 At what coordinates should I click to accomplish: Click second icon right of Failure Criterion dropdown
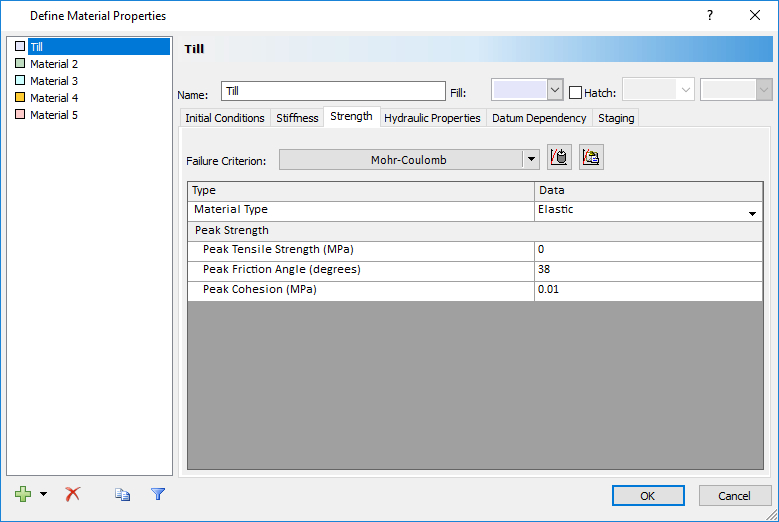coord(591,157)
